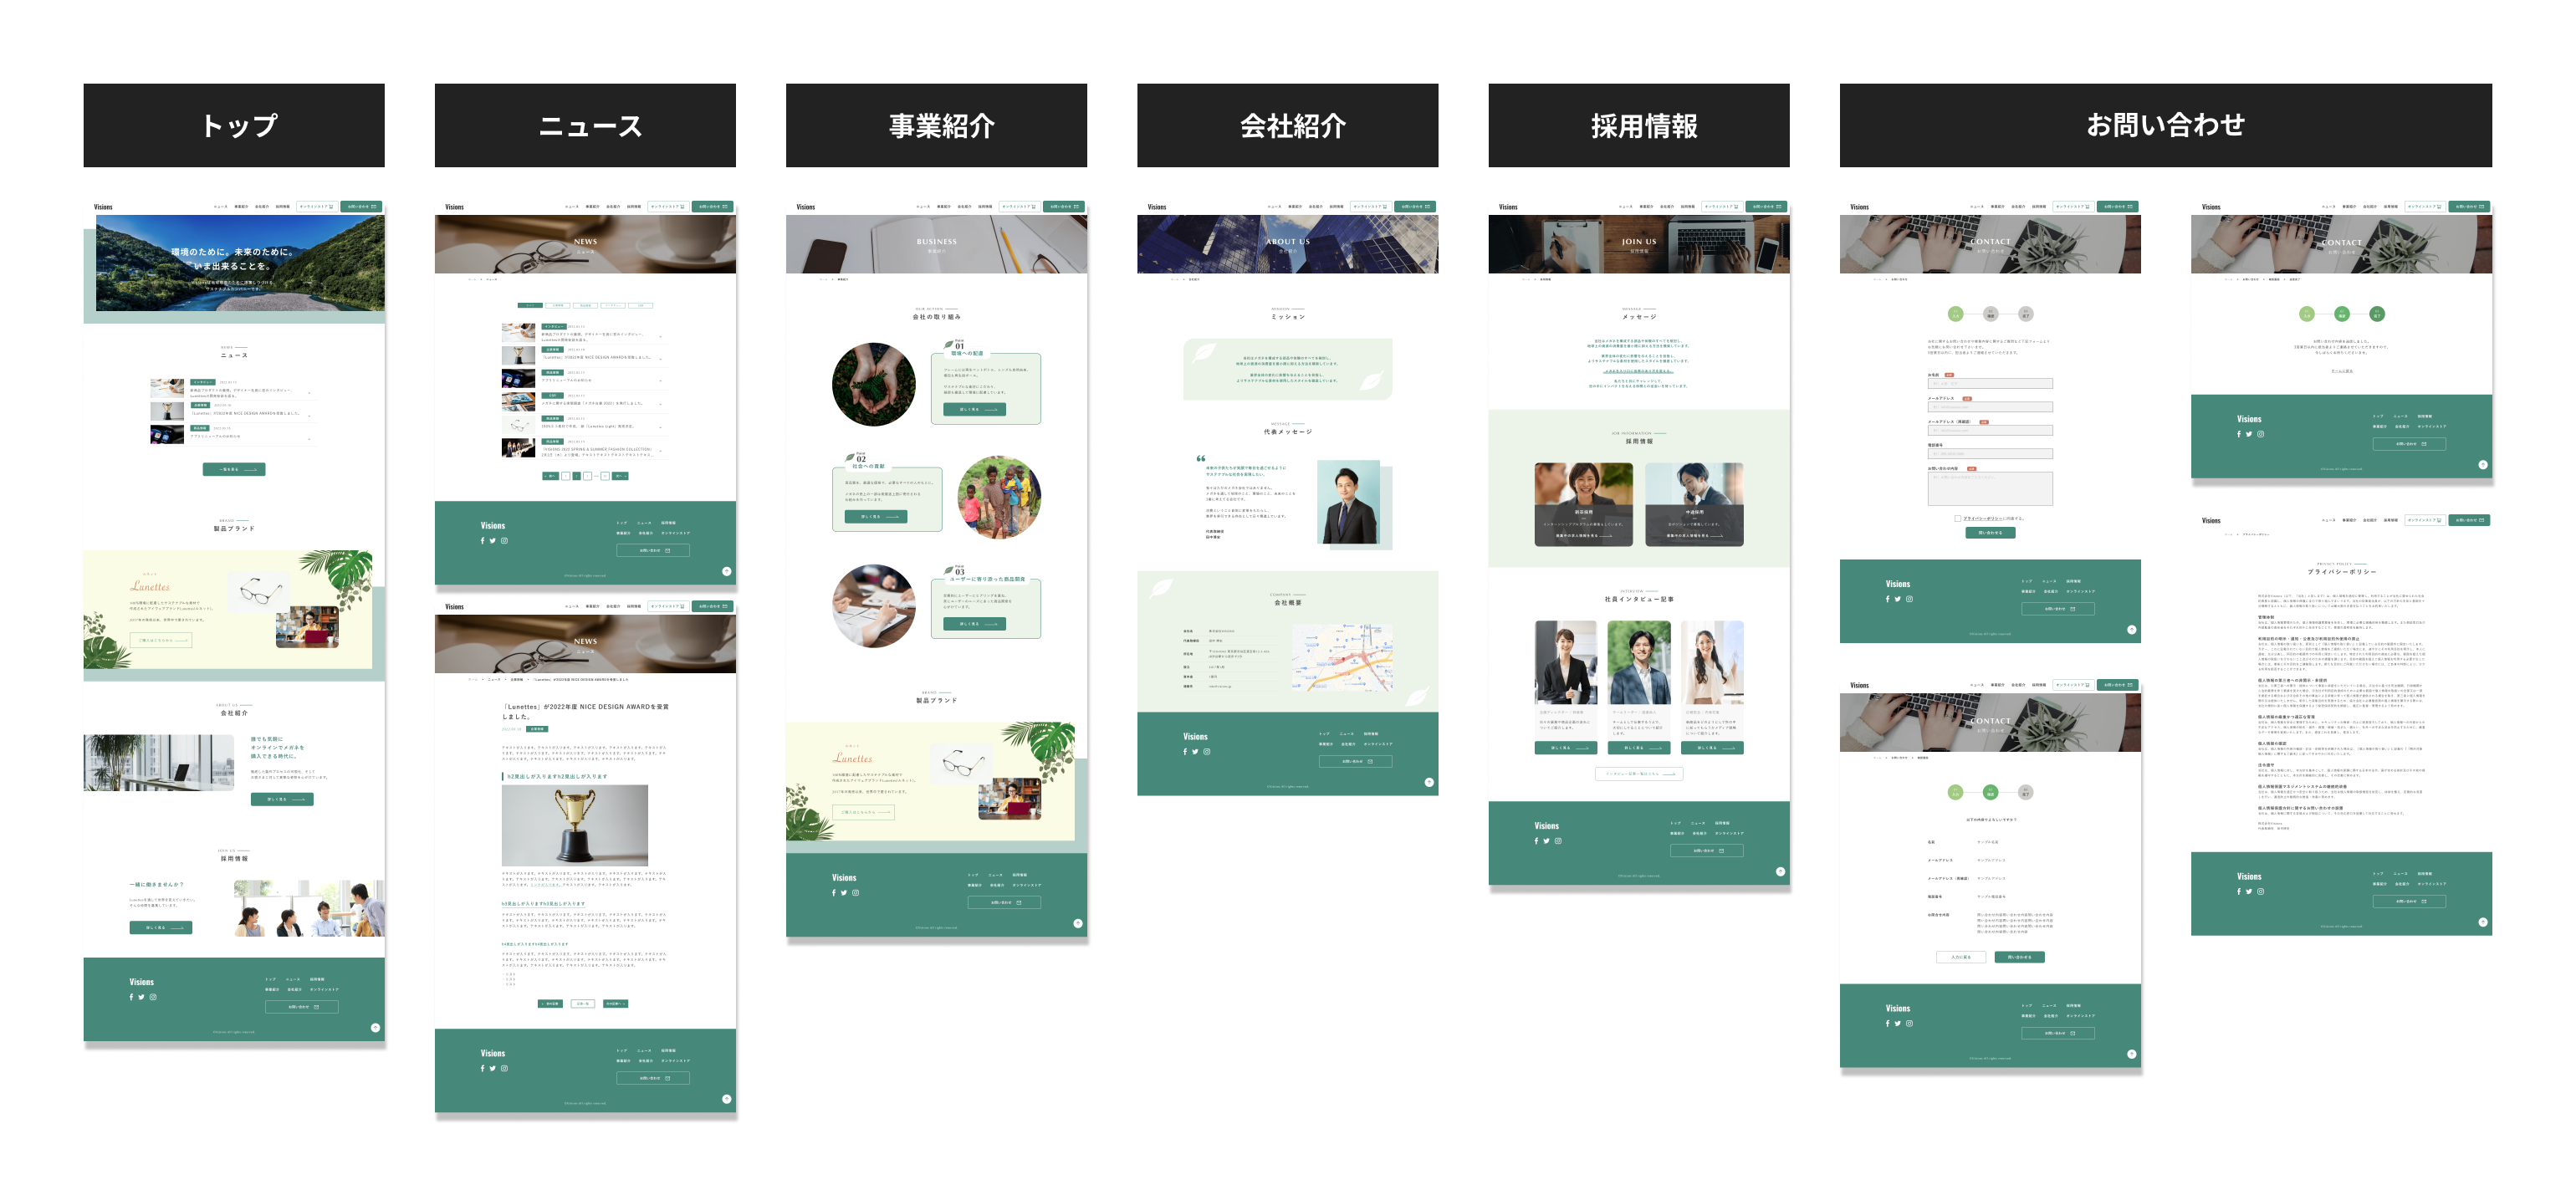Click the Facebook icon in footer
Image resolution: width=2576 pixels, height=1180 pixels.
point(131,998)
